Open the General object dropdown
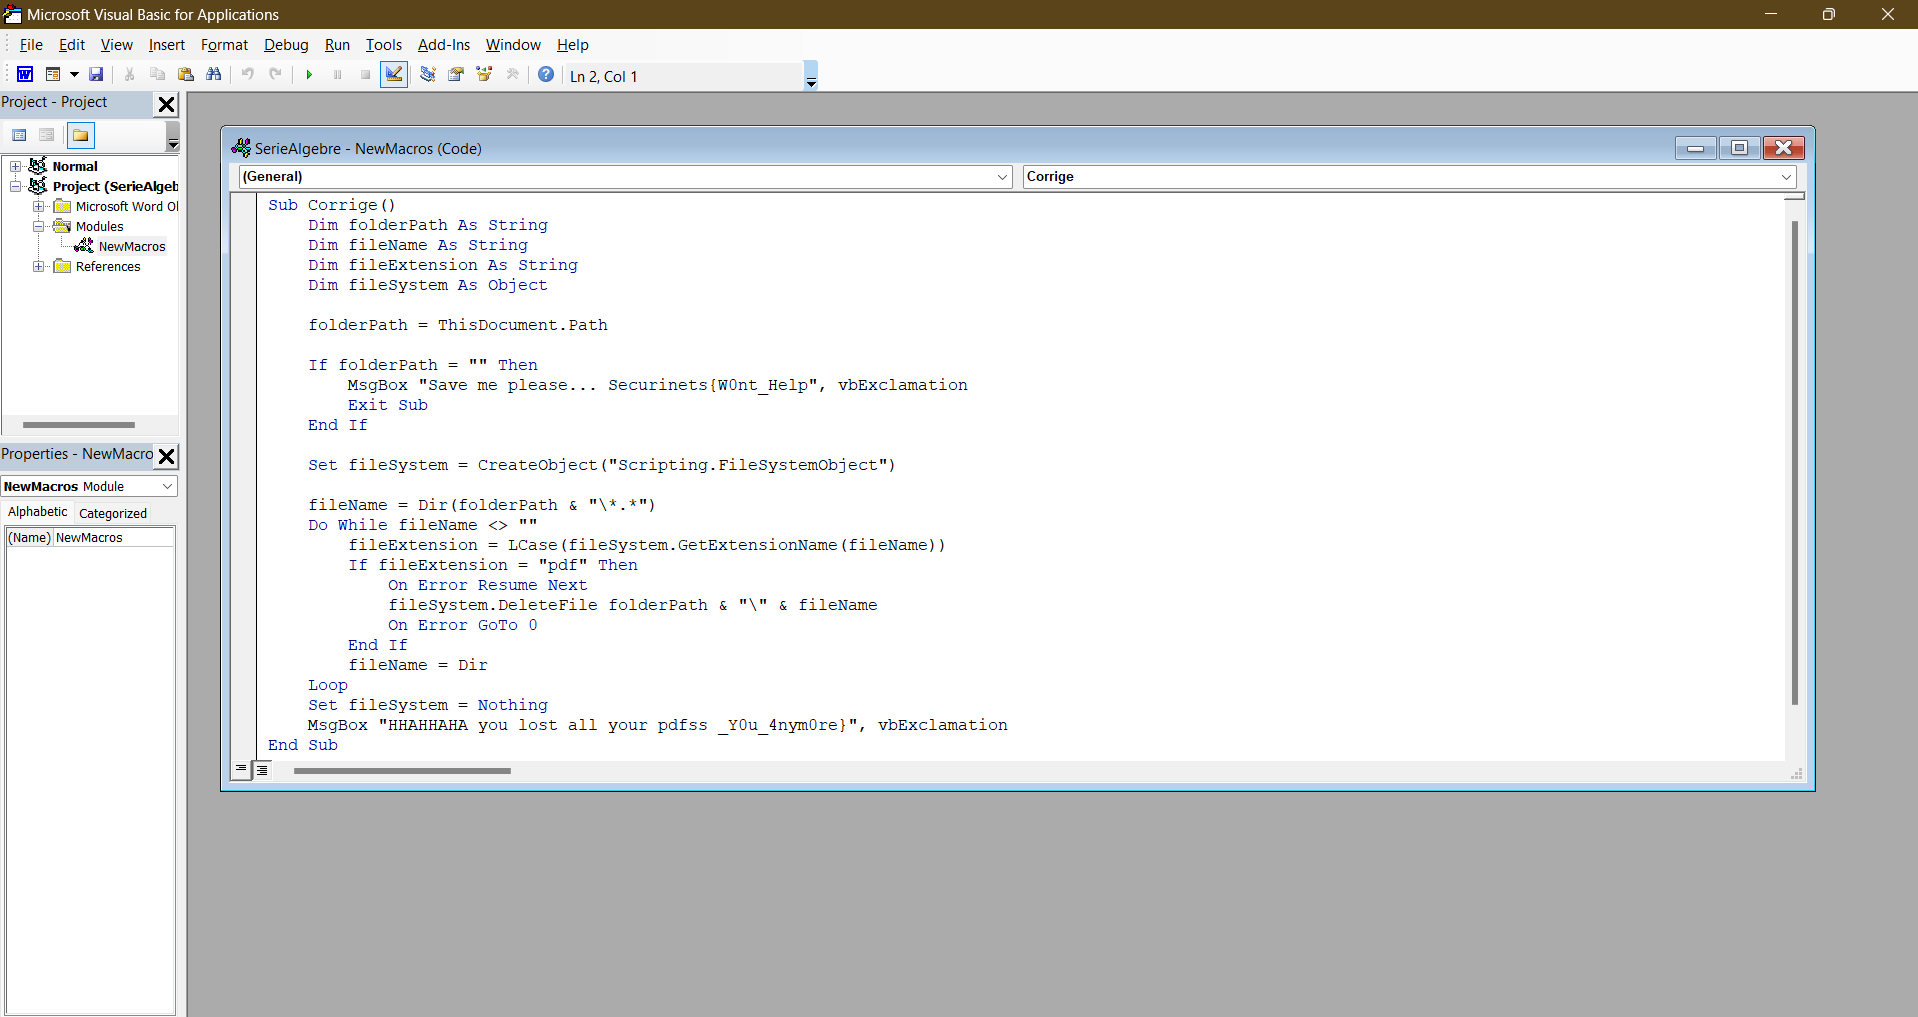The height and width of the screenshot is (1017, 1918). pos(1003,177)
